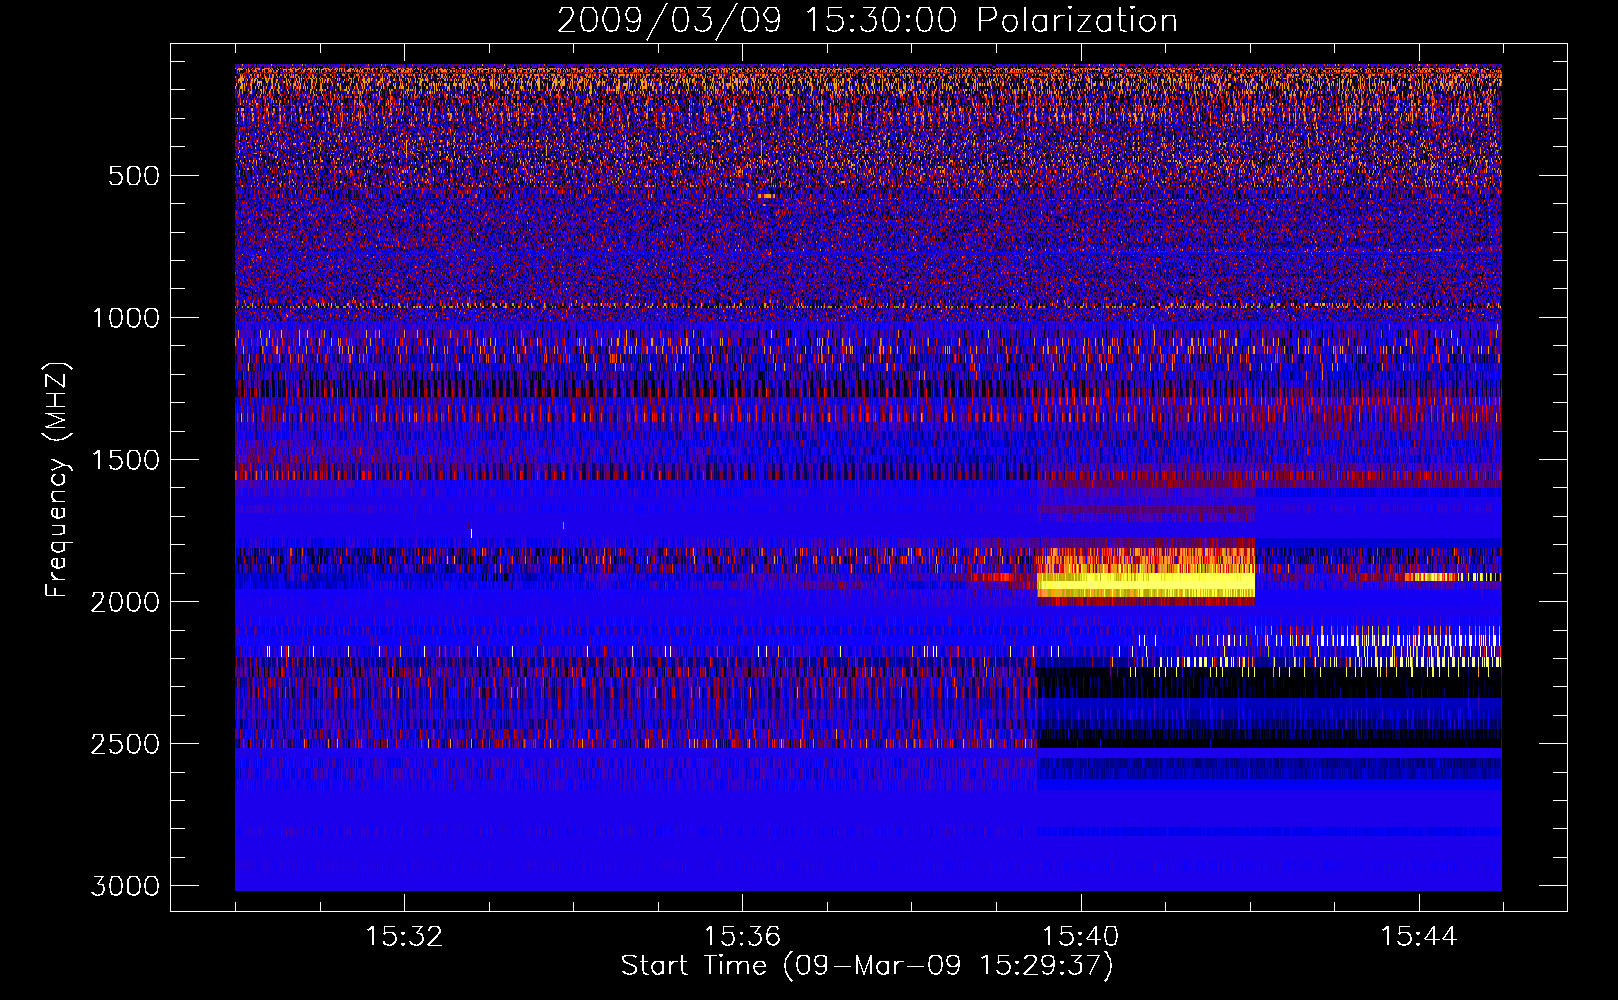Click the plot title '2009/03/09 15:30:00 Polarization'
The height and width of the screenshot is (1000, 1618).
867,20
